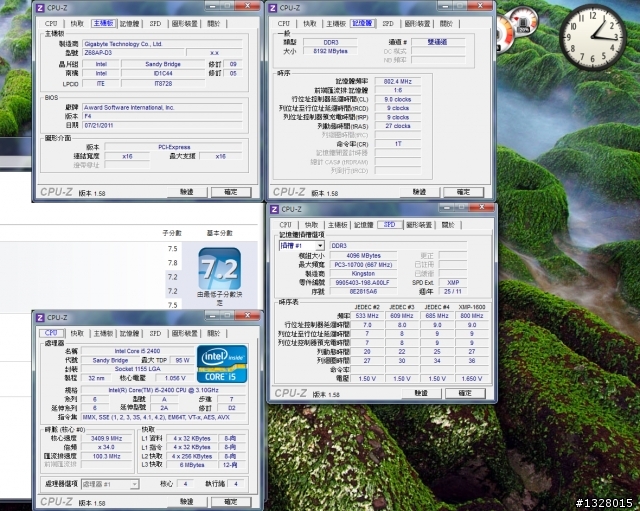Open 關於 tab in the SPD window
640x511 pixels.
click(x=448, y=225)
